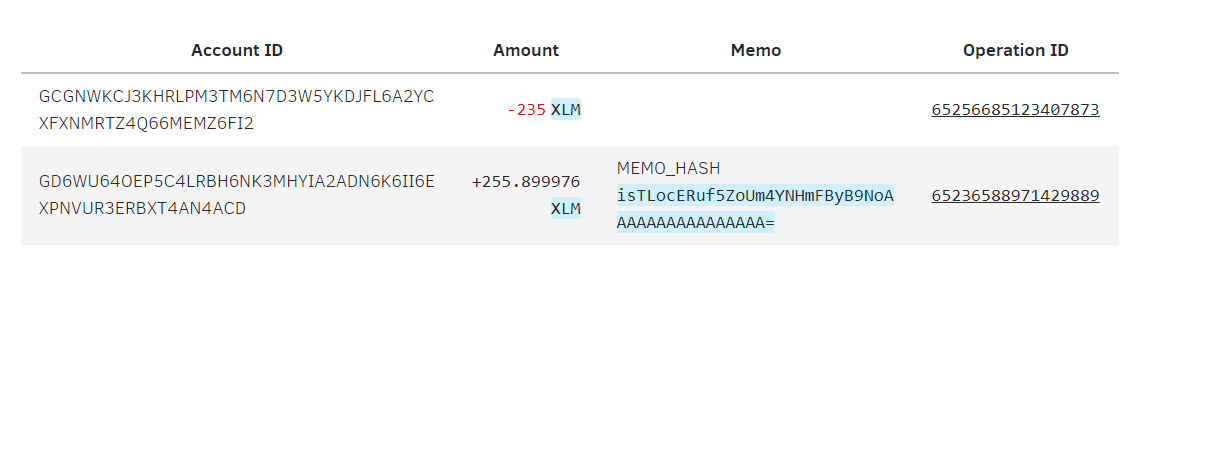Click account ID line starting with GD6WU64OEP5C
Image resolution: width=1207 pixels, height=460 pixels.
pyautogui.click(x=237, y=181)
